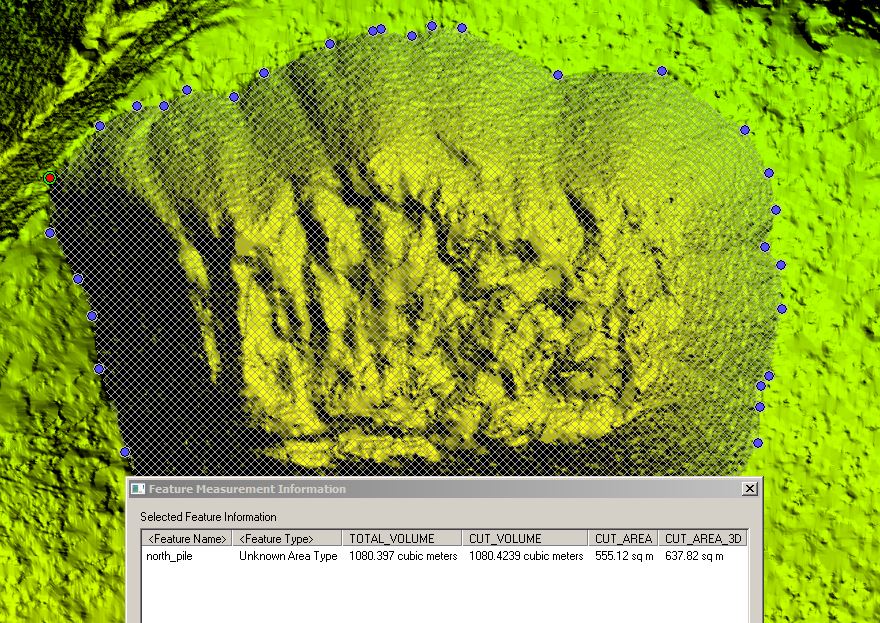Screen dimensions: 880x623
Task: Select the <Feature Name> column header
Action: (187, 539)
